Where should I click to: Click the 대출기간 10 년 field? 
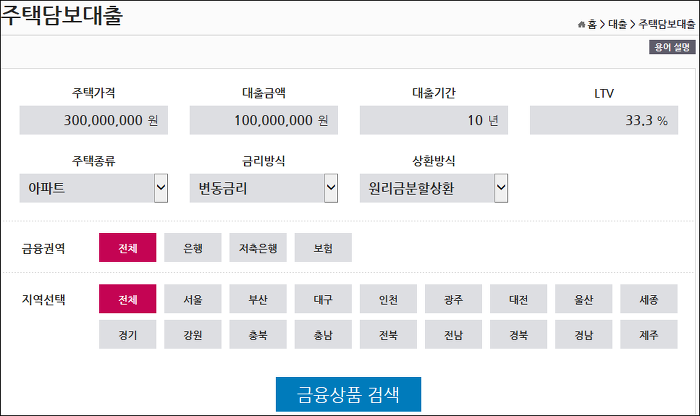[x=433, y=120]
